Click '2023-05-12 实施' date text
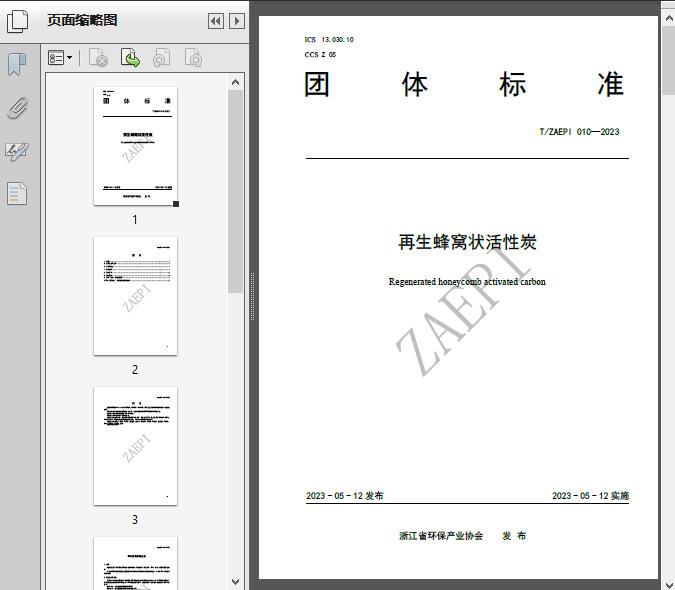Viewport: 675px width, 590px height. tap(591, 496)
